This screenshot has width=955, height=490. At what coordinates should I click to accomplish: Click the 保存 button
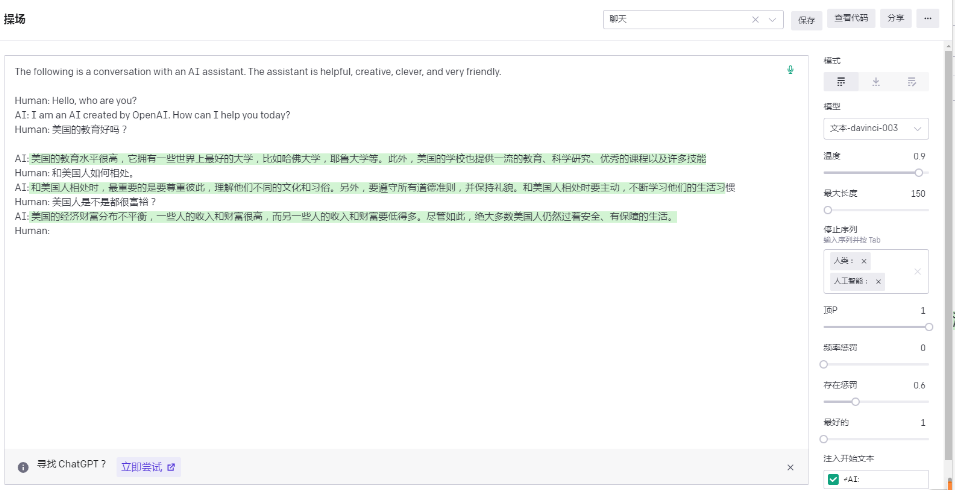[806, 20]
